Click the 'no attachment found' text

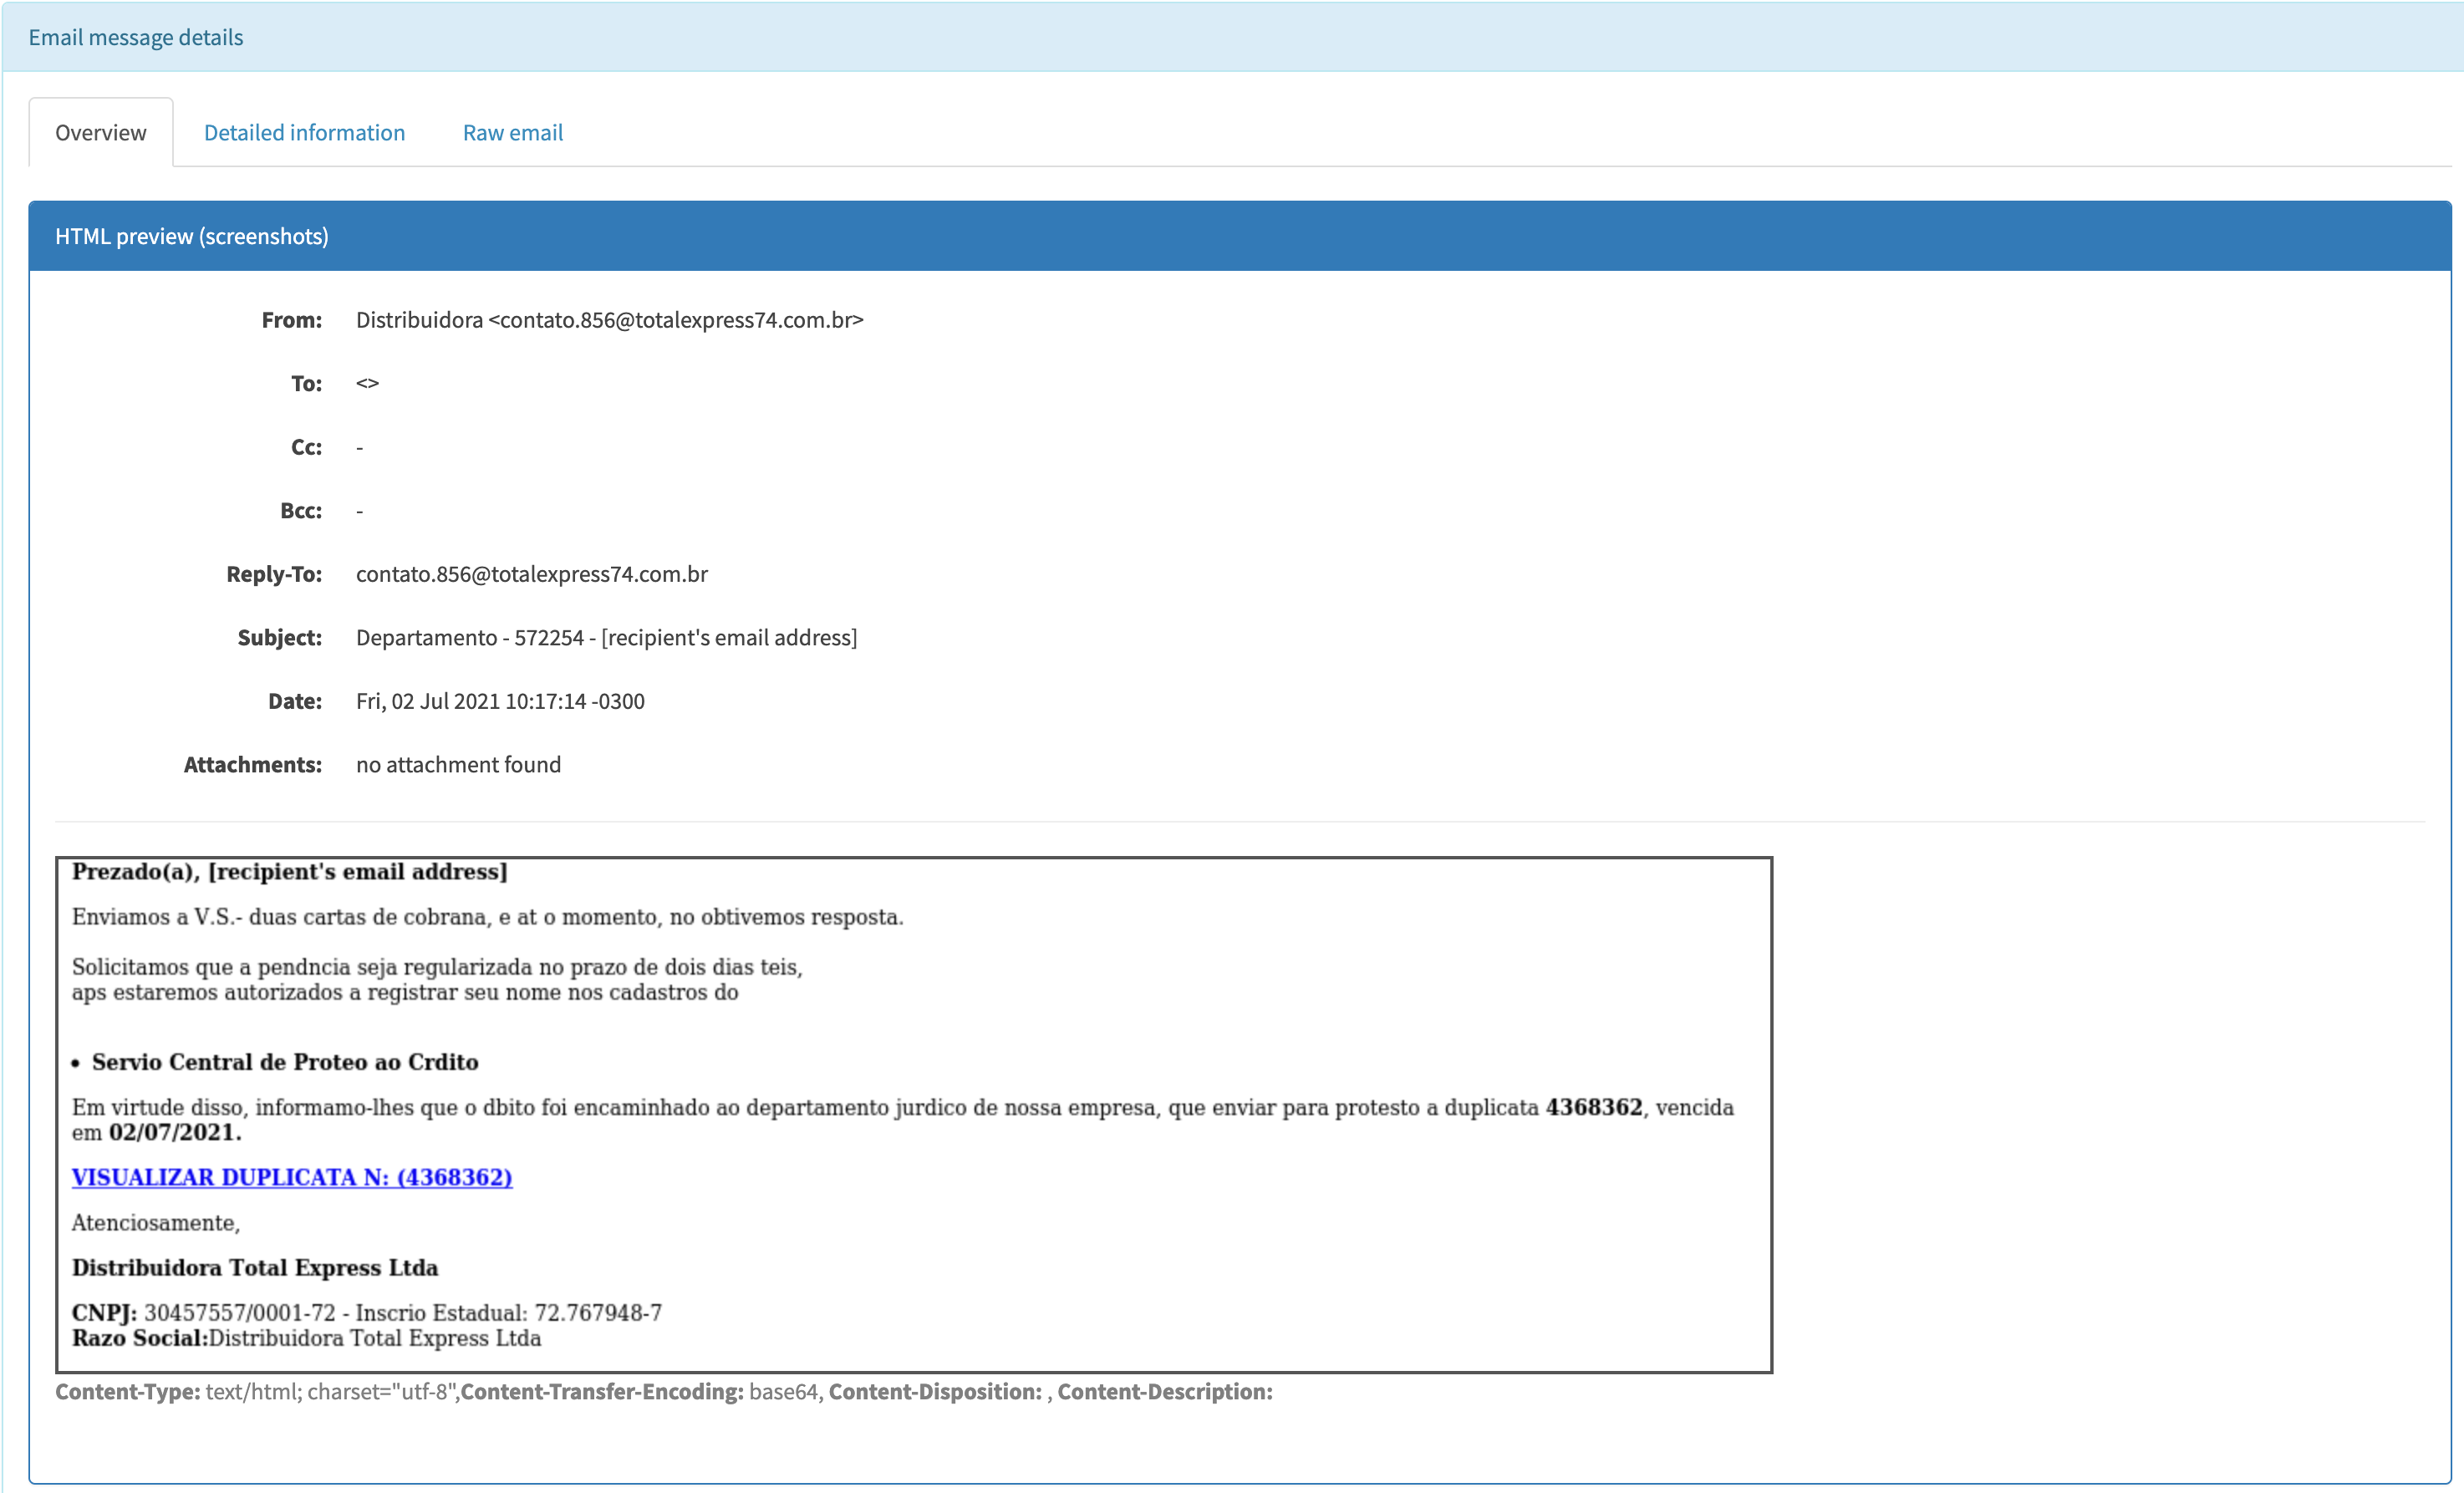point(458,765)
